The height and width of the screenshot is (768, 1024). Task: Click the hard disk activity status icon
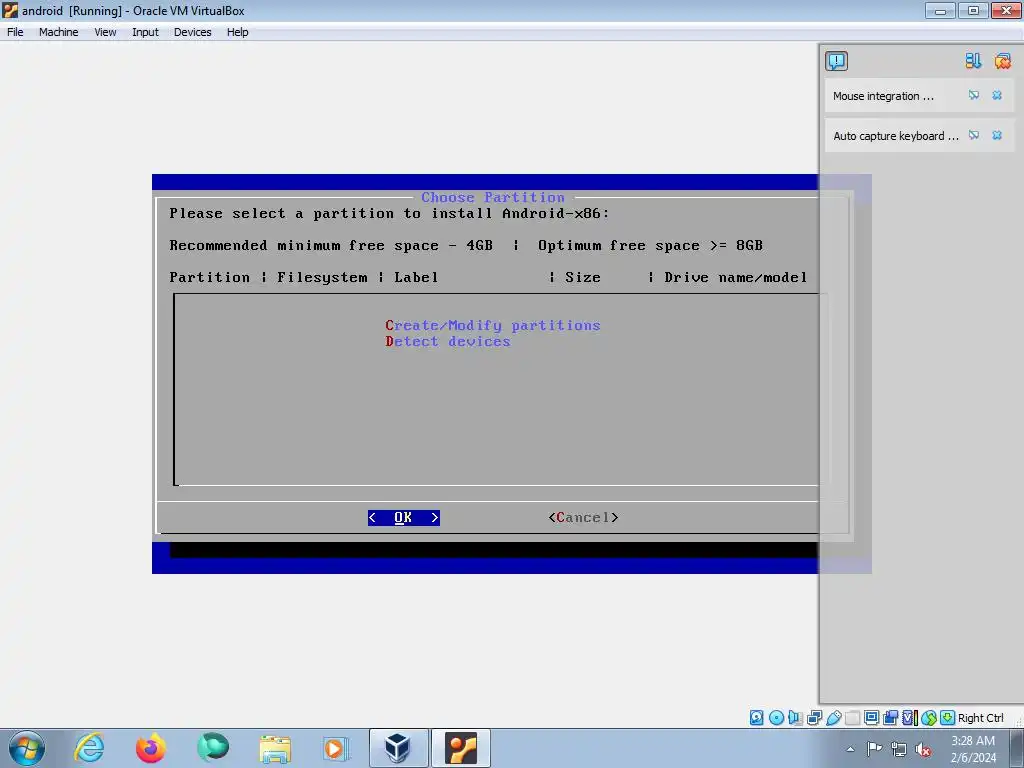tap(756, 718)
